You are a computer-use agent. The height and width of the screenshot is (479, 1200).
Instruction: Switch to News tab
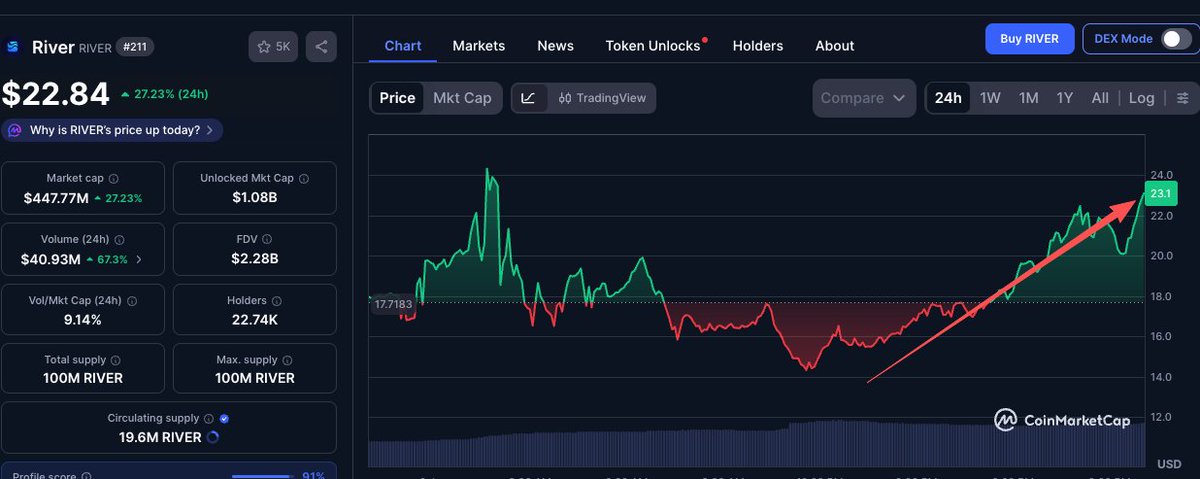[555, 46]
